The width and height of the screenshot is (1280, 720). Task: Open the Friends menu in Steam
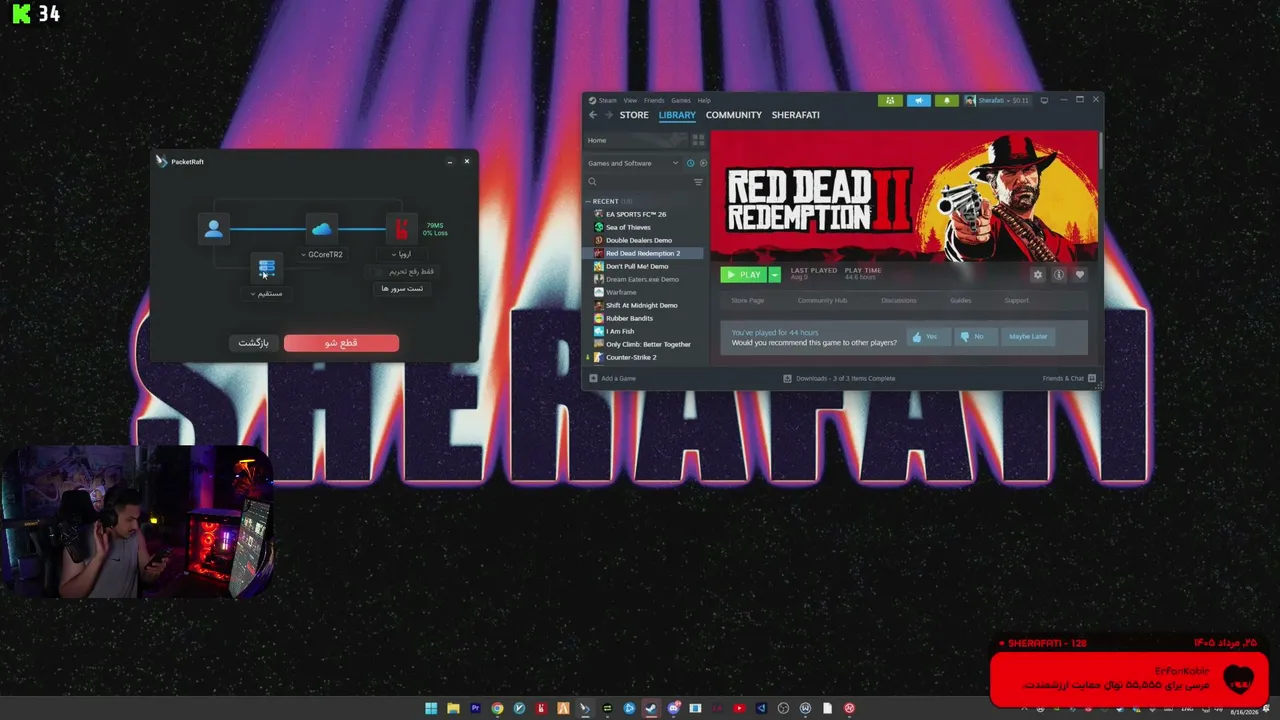(x=654, y=100)
